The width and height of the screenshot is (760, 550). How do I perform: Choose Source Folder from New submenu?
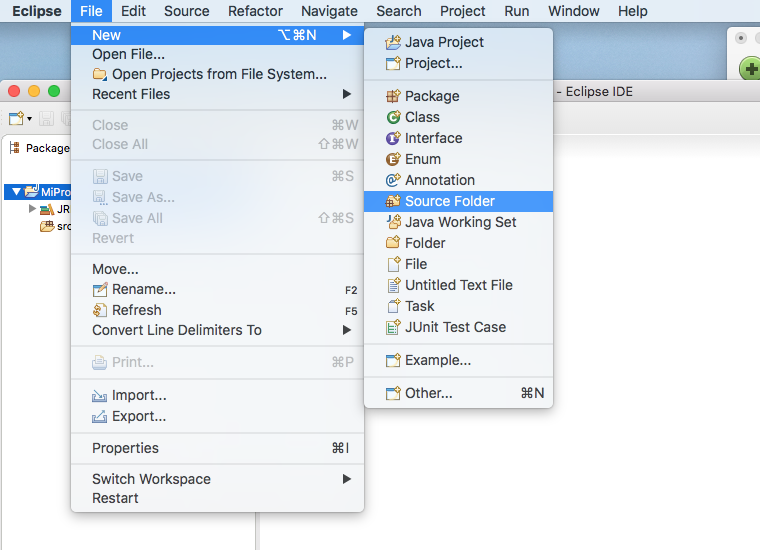coord(449,201)
